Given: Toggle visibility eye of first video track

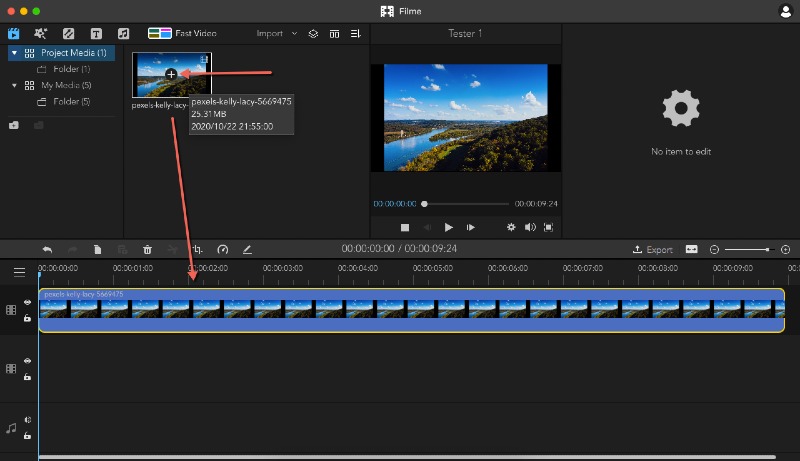Looking at the screenshot, I should (28, 302).
